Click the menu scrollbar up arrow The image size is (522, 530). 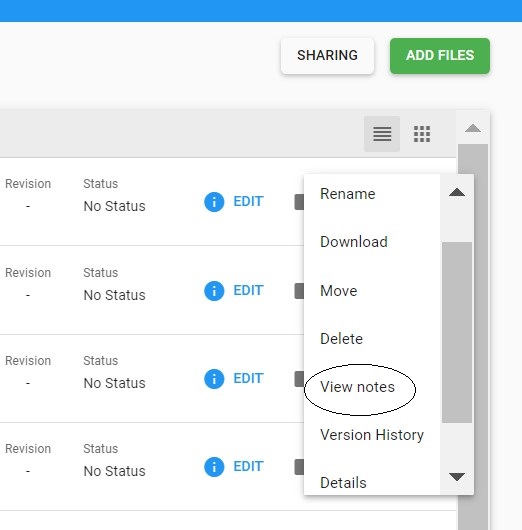click(457, 193)
